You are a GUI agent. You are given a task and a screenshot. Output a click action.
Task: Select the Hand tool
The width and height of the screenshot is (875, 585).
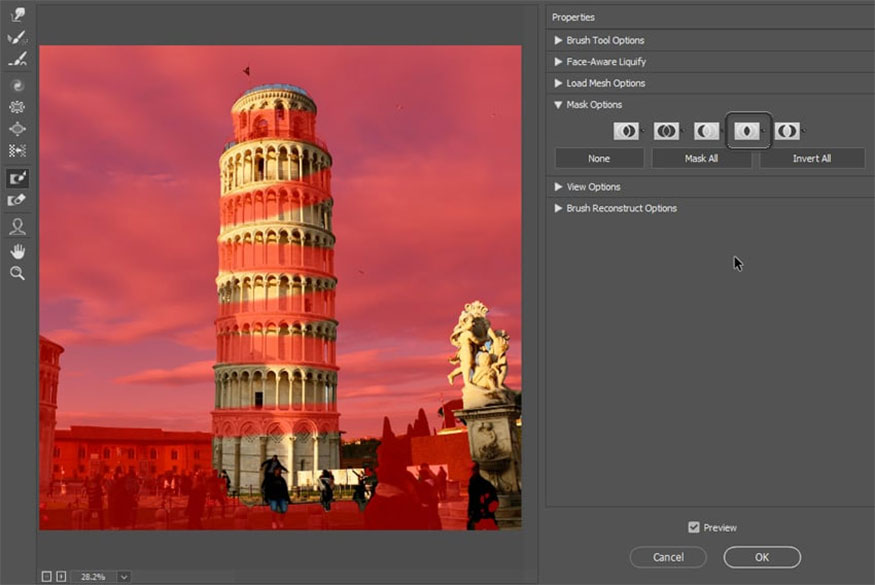(x=17, y=250)
